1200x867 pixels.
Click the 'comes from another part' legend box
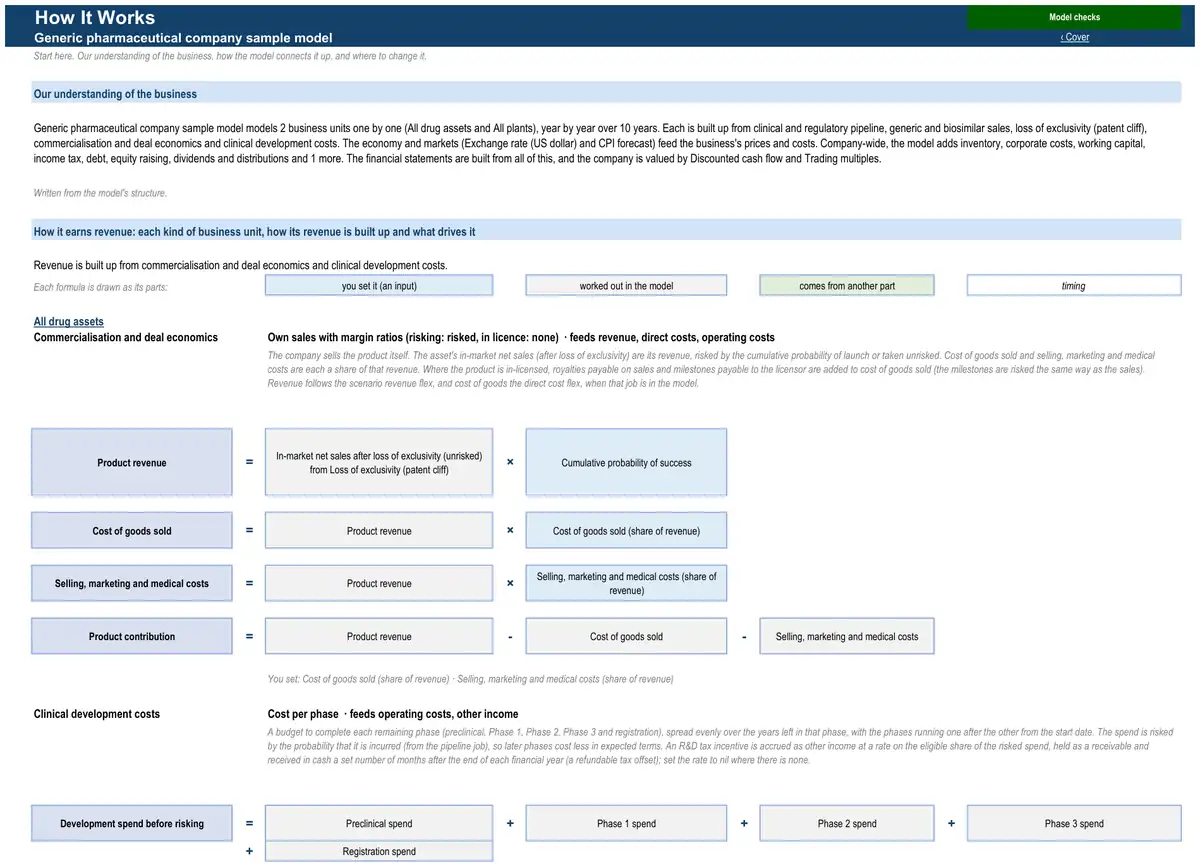click(847, 286)
